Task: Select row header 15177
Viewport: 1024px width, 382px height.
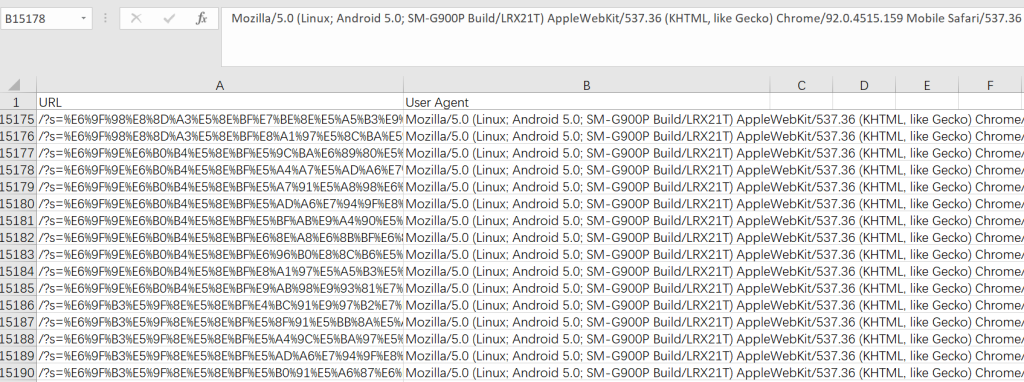Action: pos(18,153)
